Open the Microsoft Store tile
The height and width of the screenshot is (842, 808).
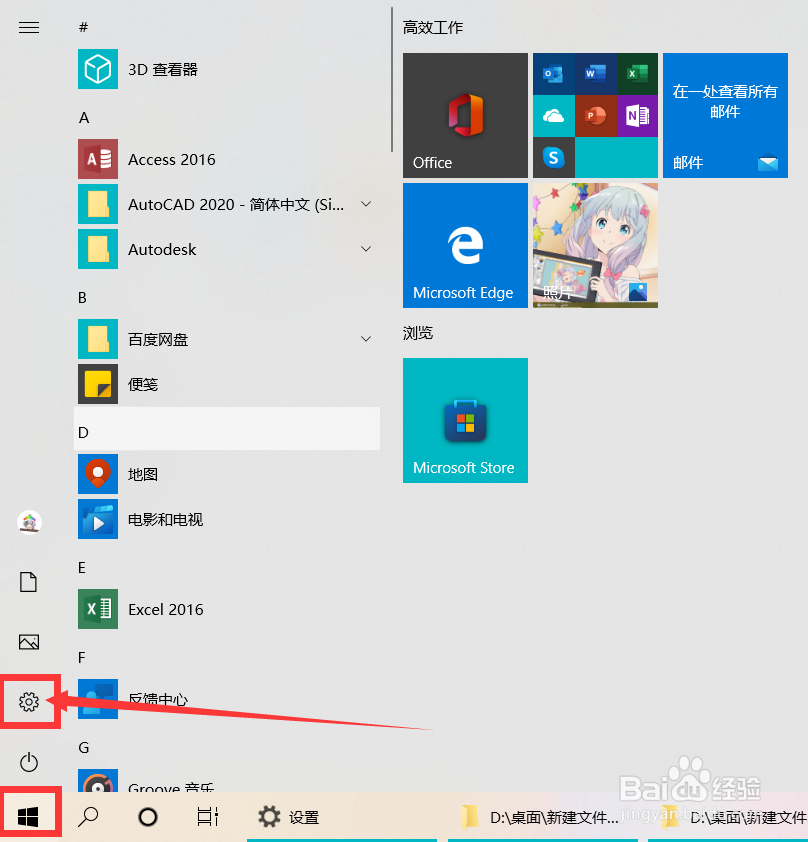pos(465,420)
